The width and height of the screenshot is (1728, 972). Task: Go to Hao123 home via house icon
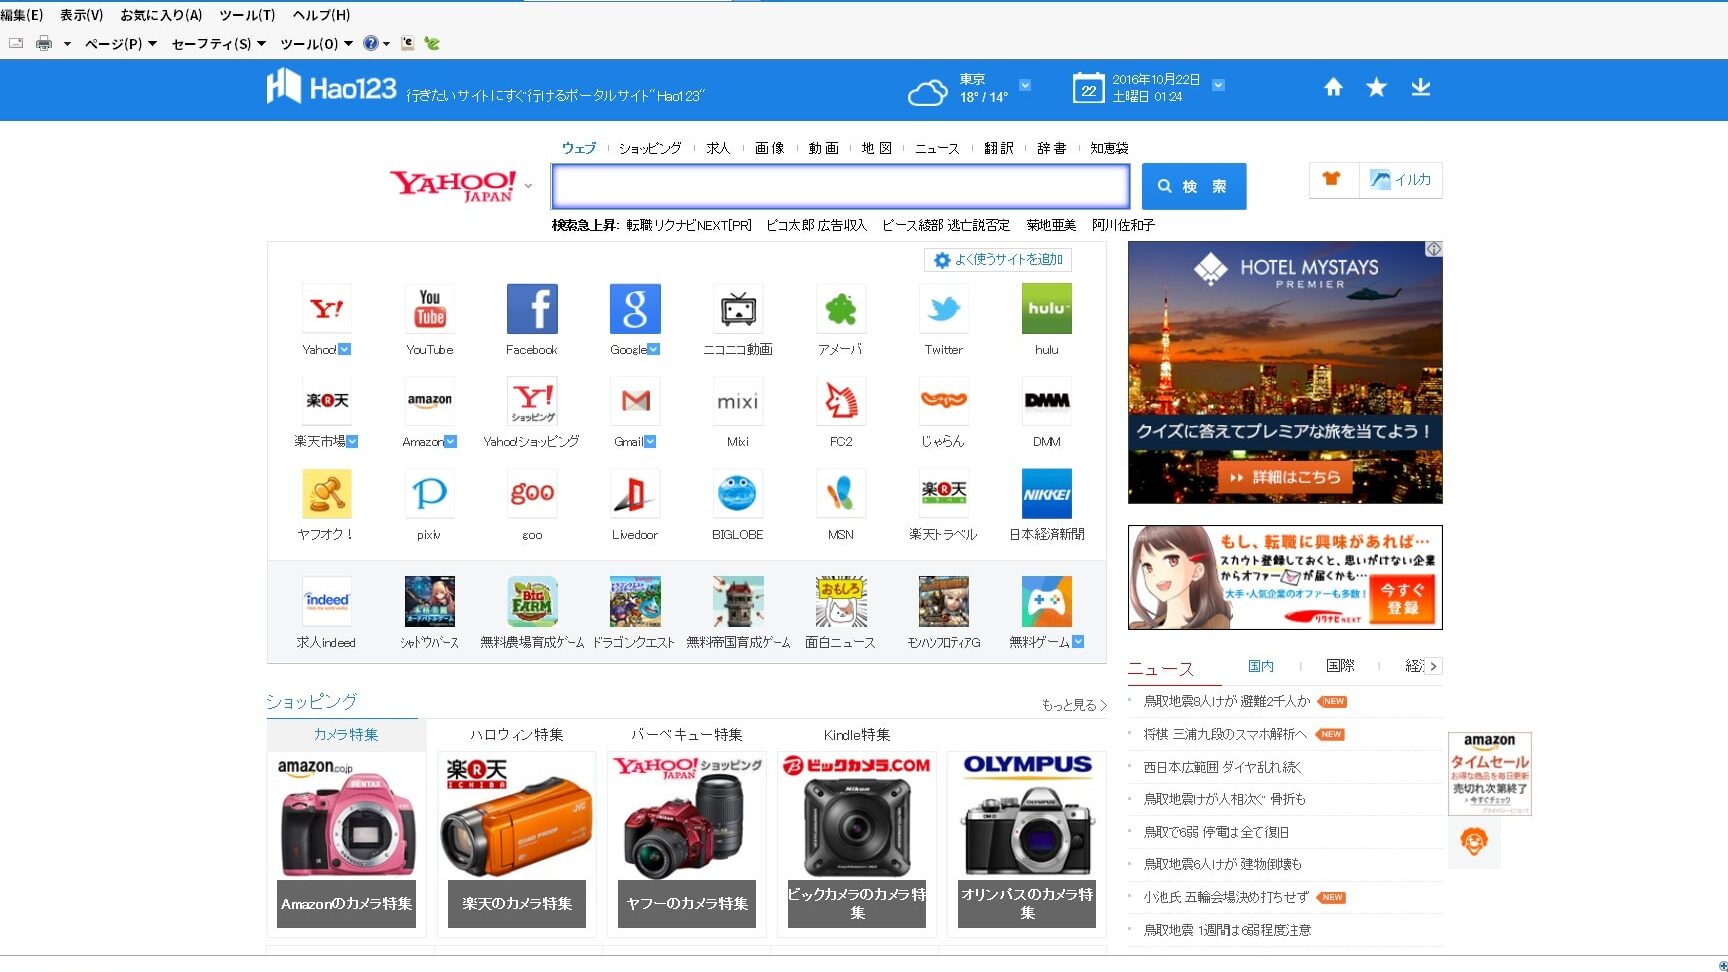(x=1333, y=87)
